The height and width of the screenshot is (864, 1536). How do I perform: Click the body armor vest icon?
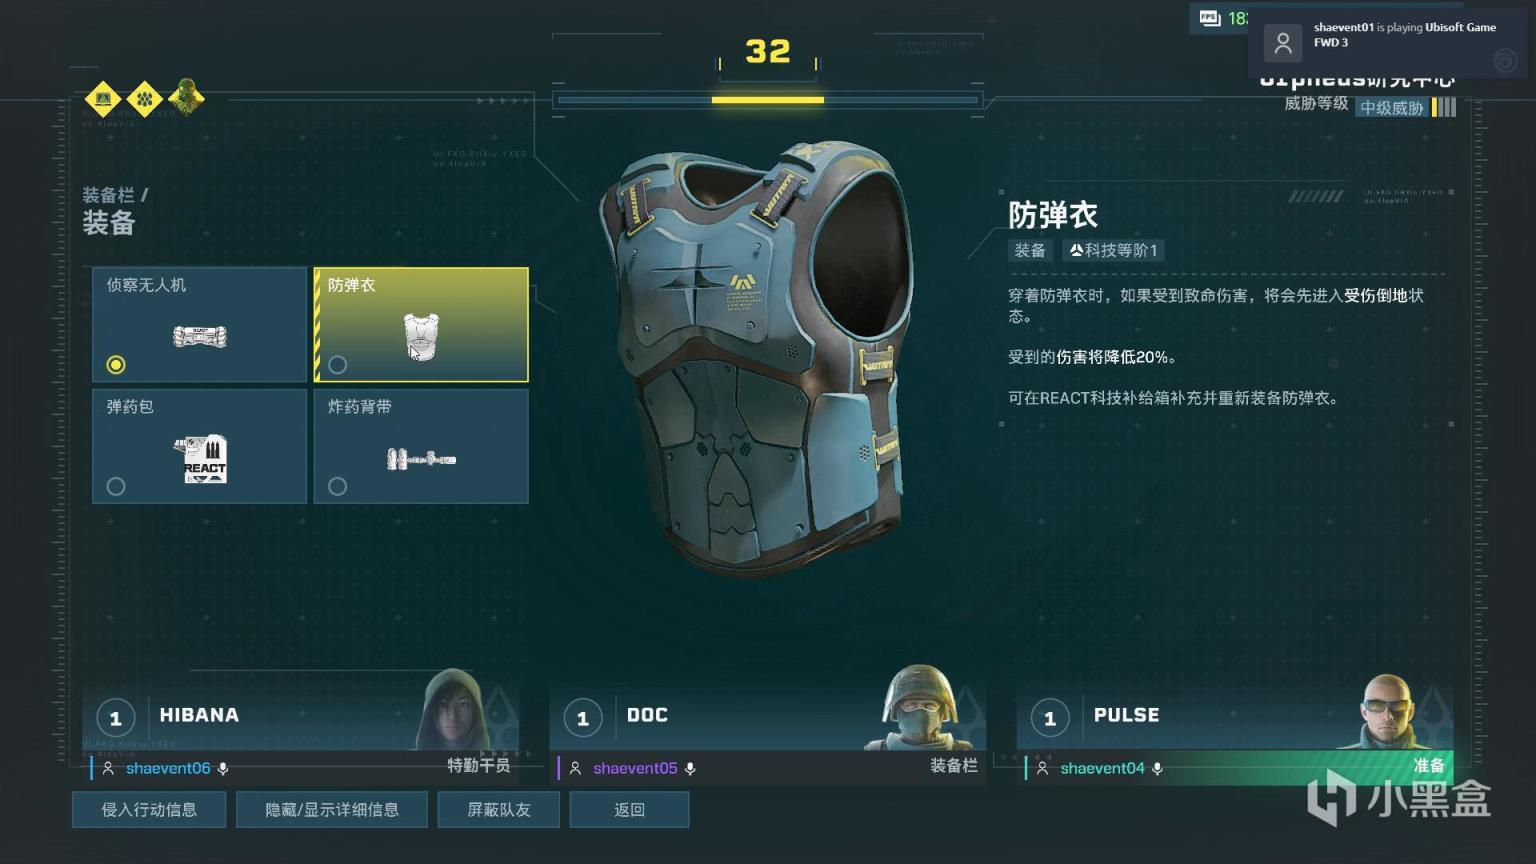pos(421,336)
